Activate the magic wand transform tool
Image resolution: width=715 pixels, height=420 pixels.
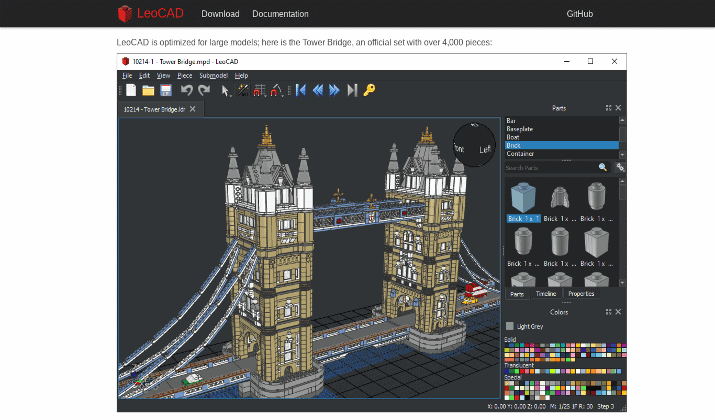coord(243,90)
